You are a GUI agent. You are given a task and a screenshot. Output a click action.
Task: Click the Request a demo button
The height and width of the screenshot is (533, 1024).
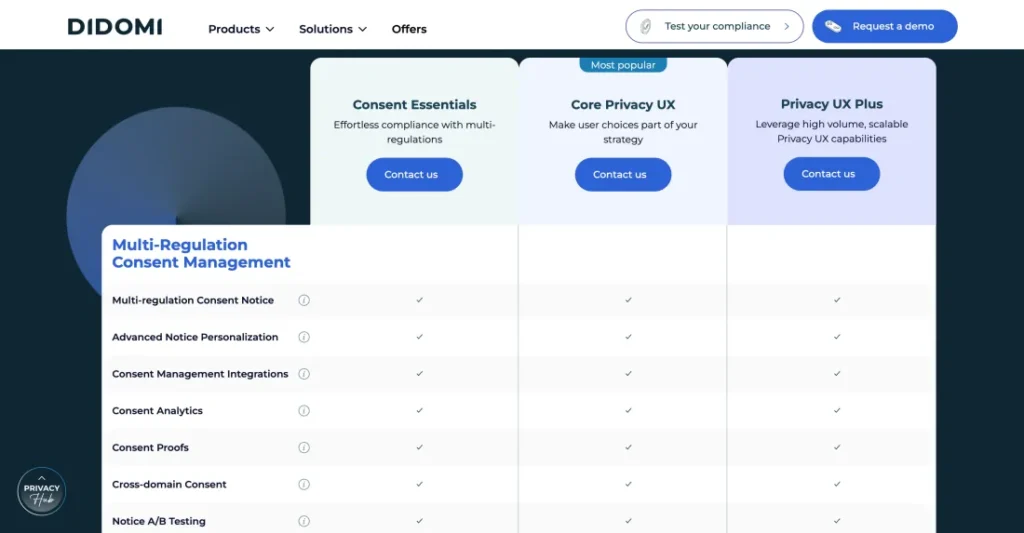coord(884,27)
